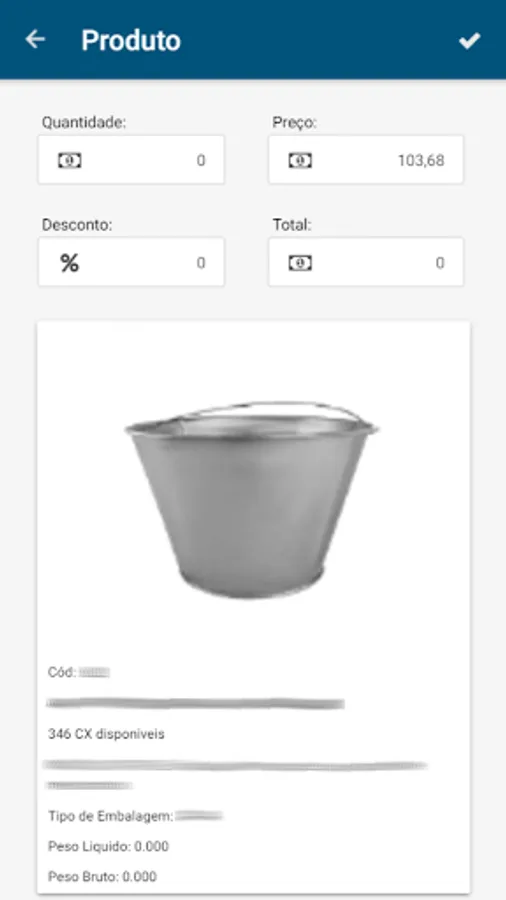Go back using the arrow icon
Screen dimensions: 506x900
[x=35, y=40]
